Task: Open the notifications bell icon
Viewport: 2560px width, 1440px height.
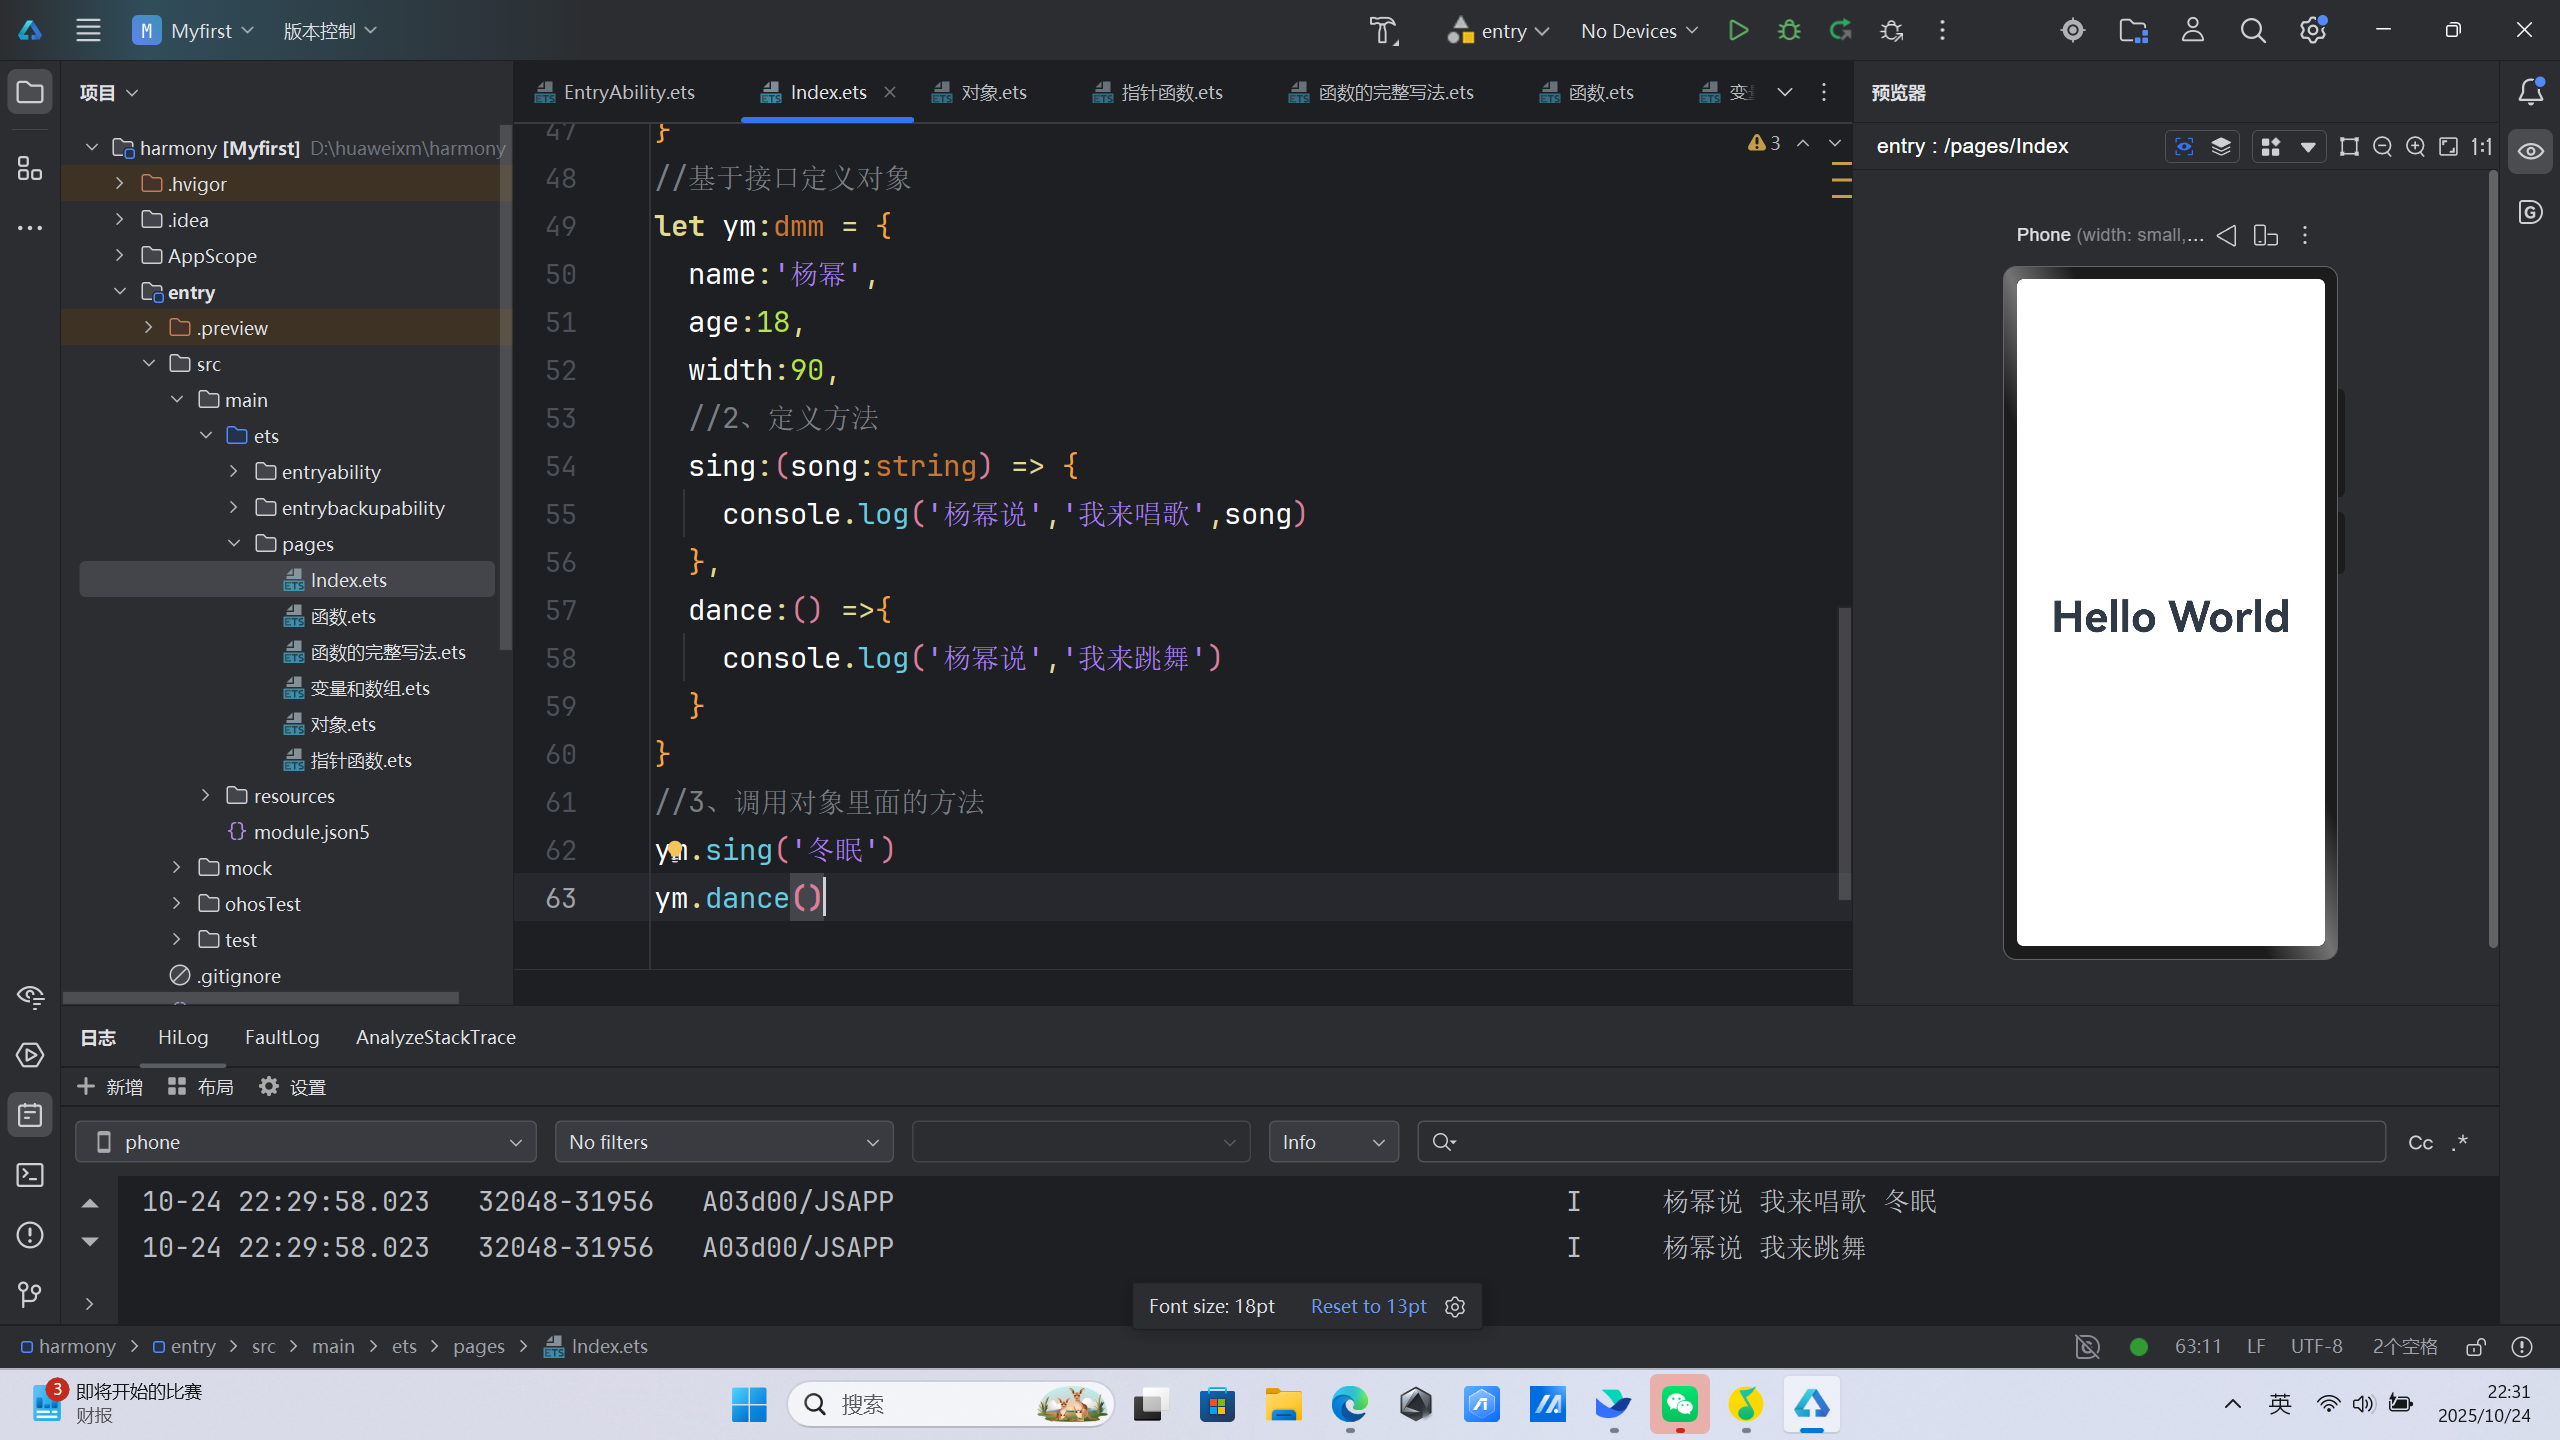Action: click(2531, 92)
